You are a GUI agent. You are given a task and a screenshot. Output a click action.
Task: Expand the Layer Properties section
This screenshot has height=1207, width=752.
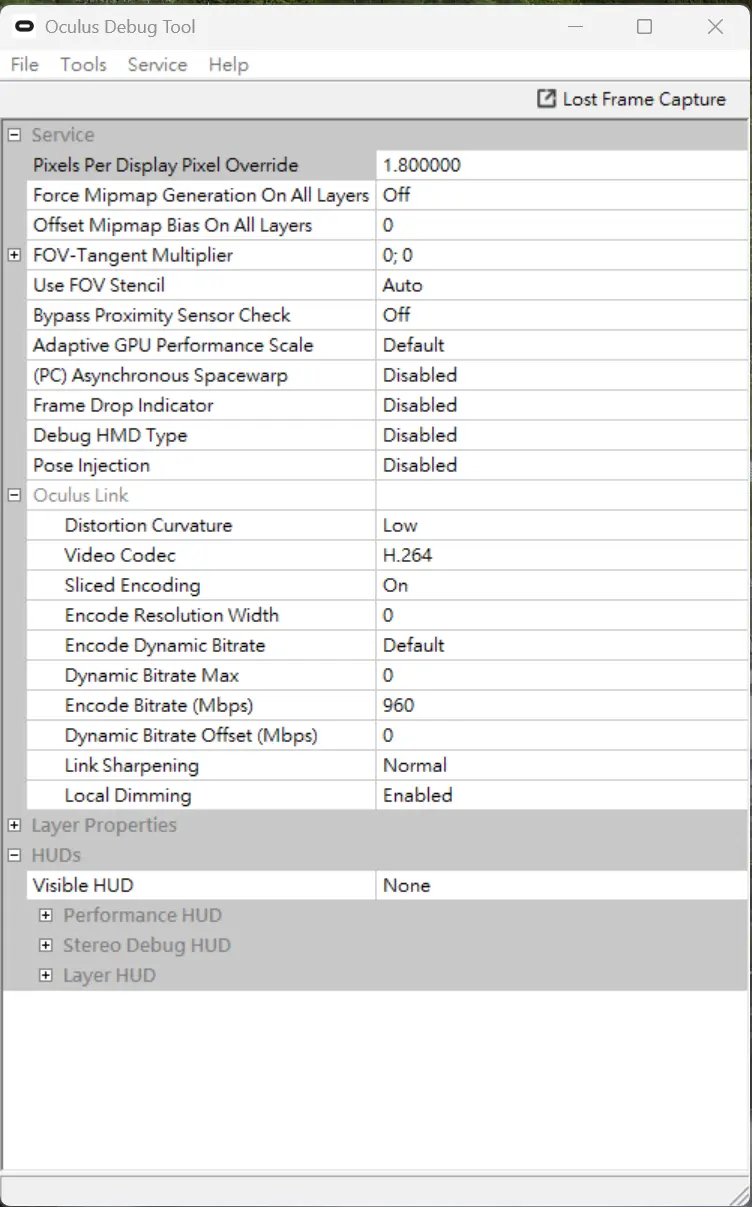tap(14, 825)
